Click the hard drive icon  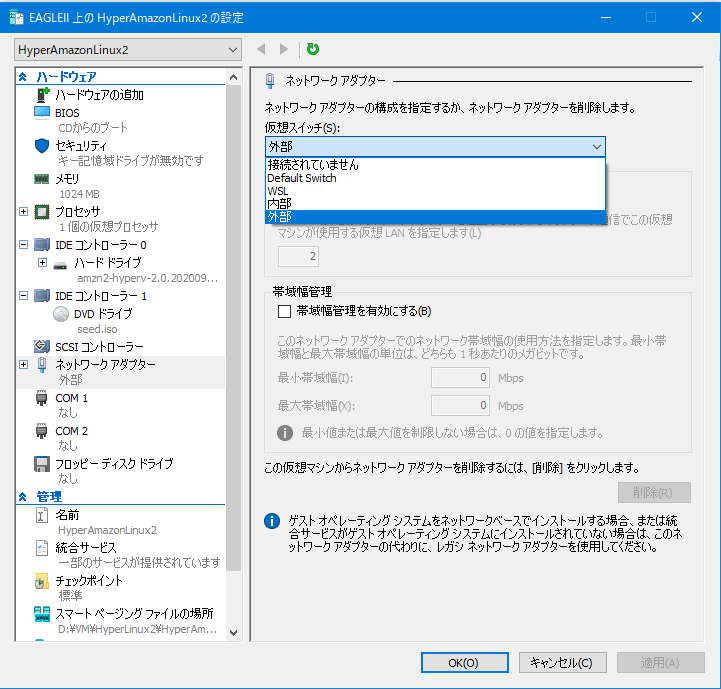click(60, 265)
